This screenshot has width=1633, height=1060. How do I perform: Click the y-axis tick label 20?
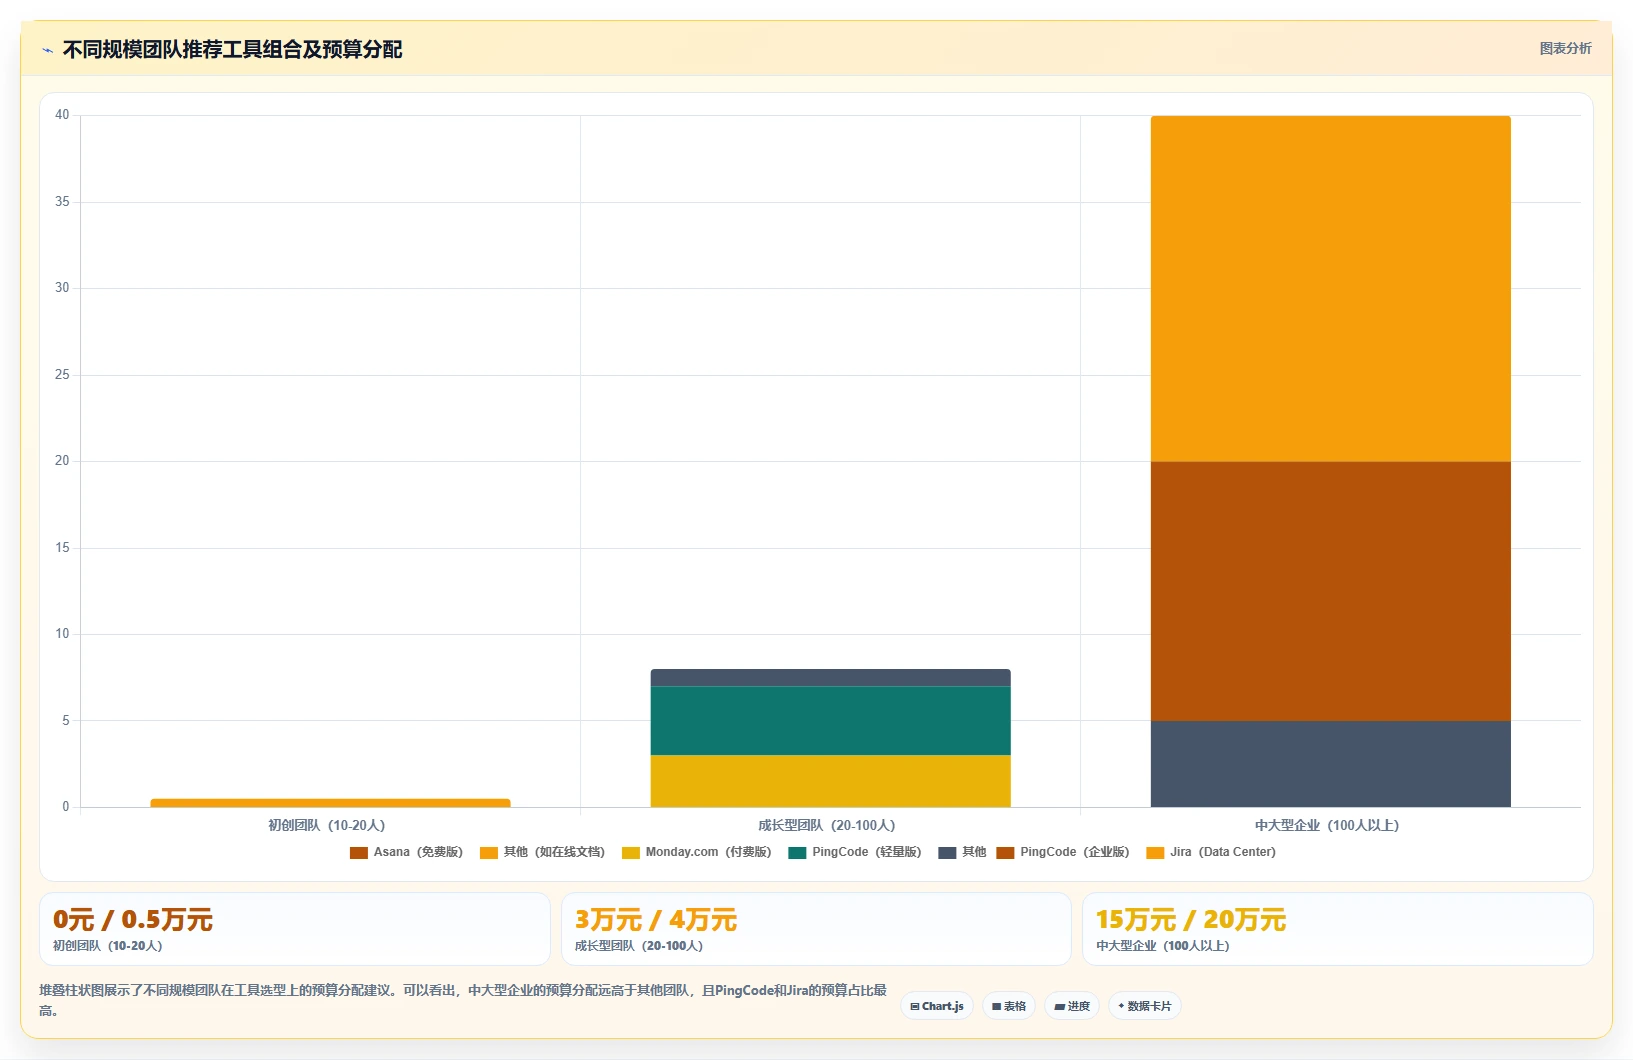point(62,461)
